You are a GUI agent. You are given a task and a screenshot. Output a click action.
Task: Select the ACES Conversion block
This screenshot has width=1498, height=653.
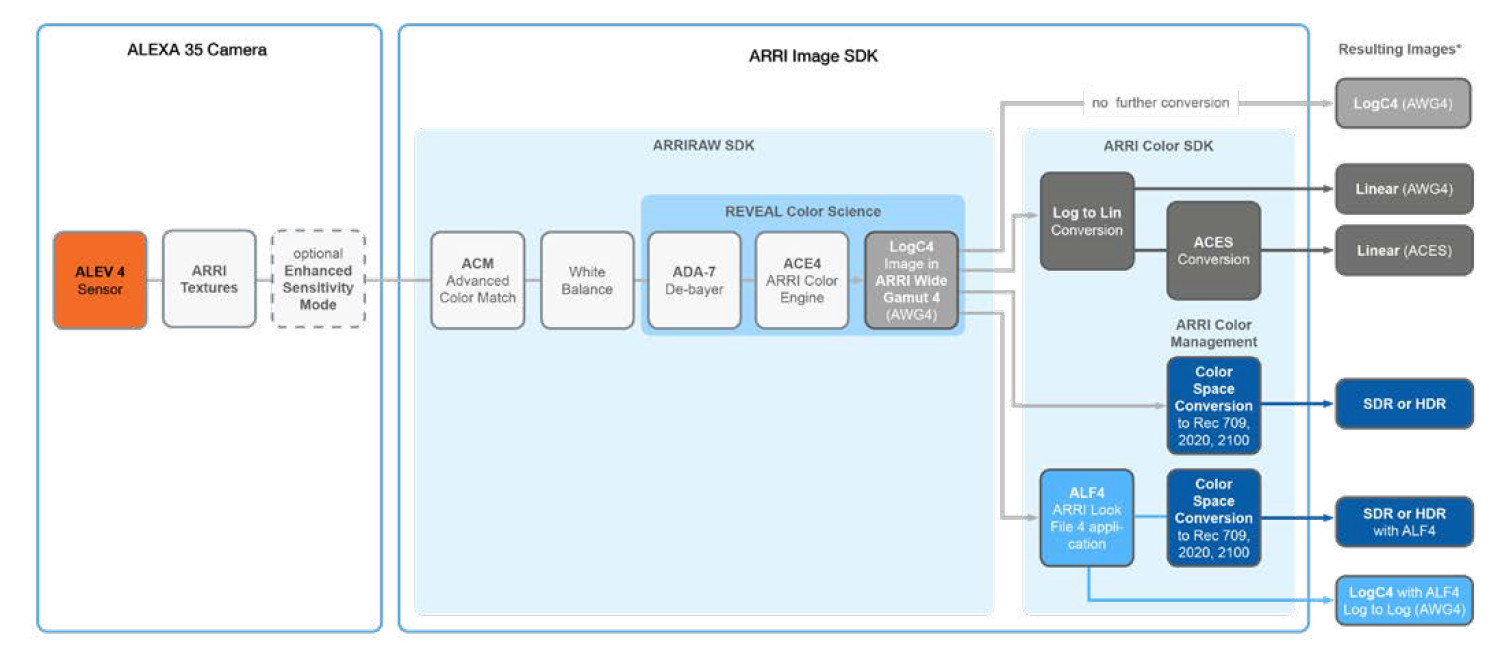coord(1213,250)
